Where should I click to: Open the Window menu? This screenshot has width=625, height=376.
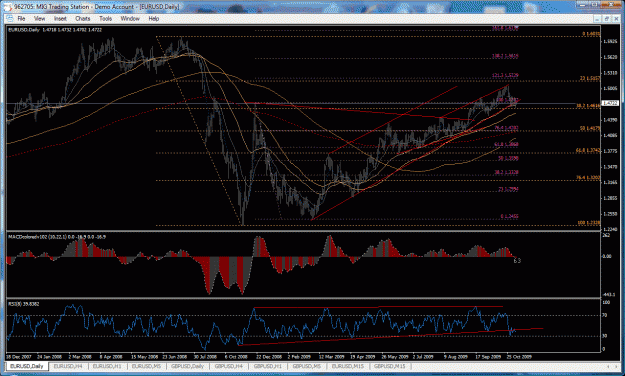(130, 18)
